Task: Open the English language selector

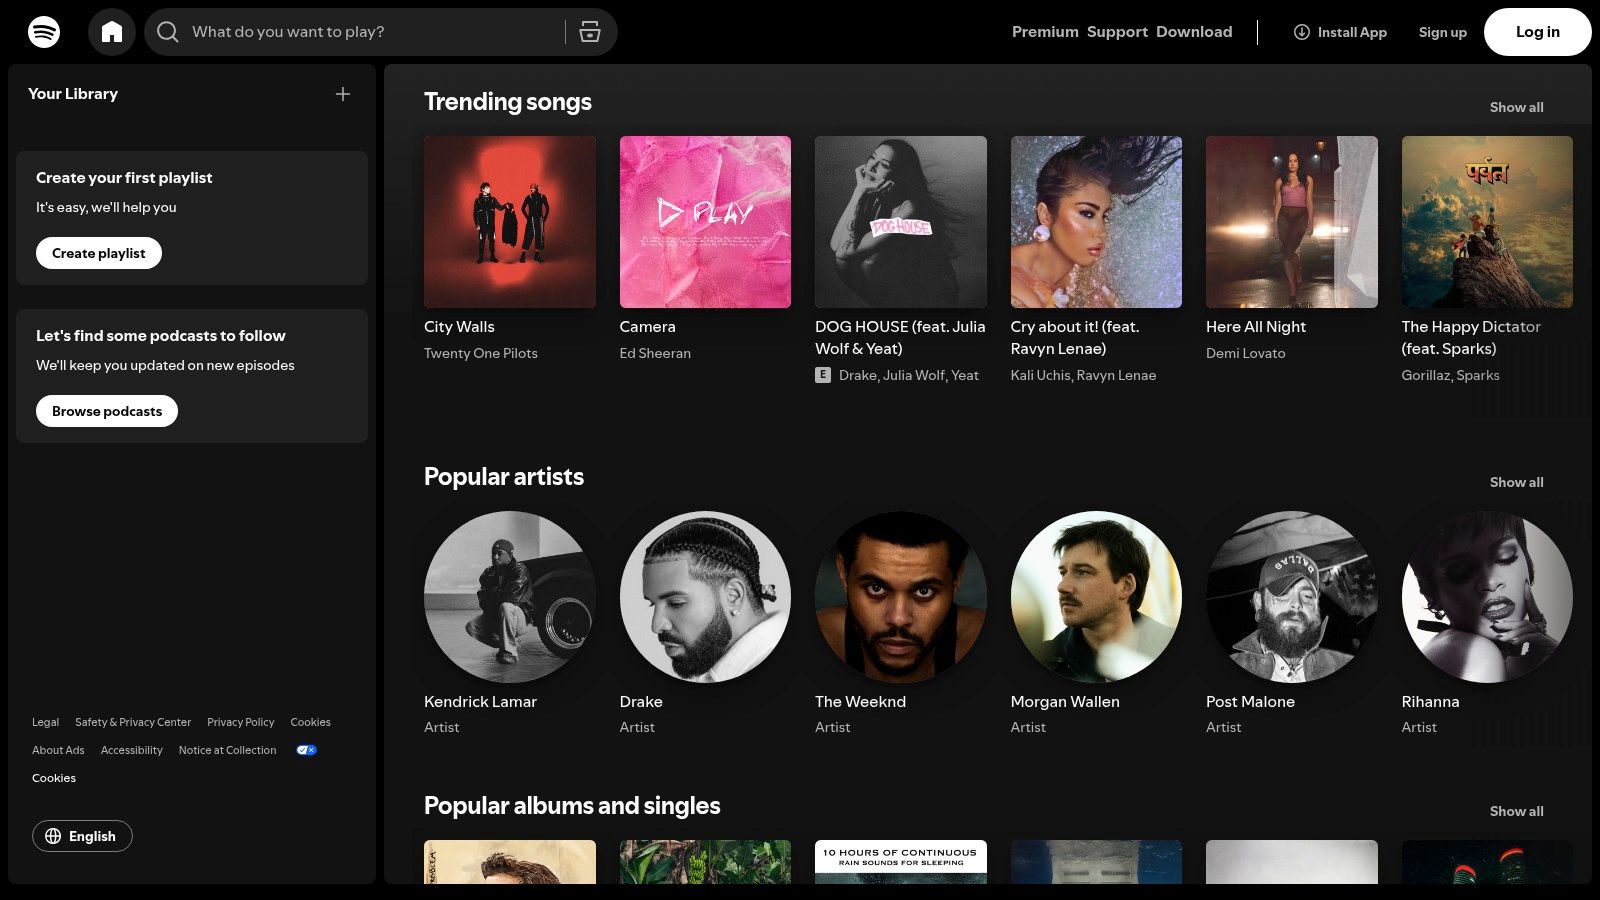Action: click(82, 836)
